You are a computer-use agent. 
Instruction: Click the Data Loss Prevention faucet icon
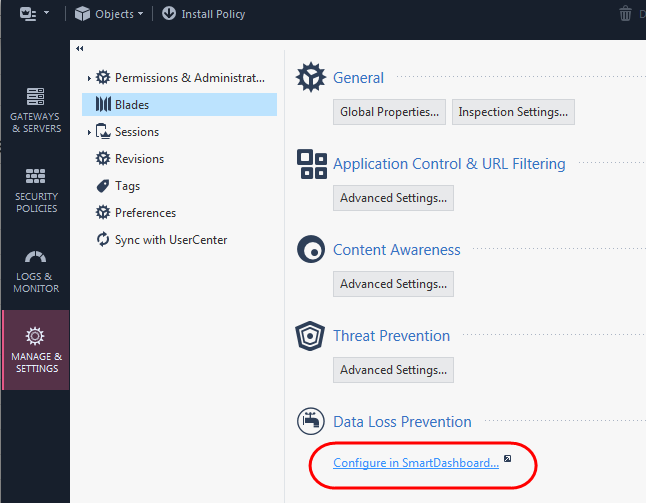311,421
